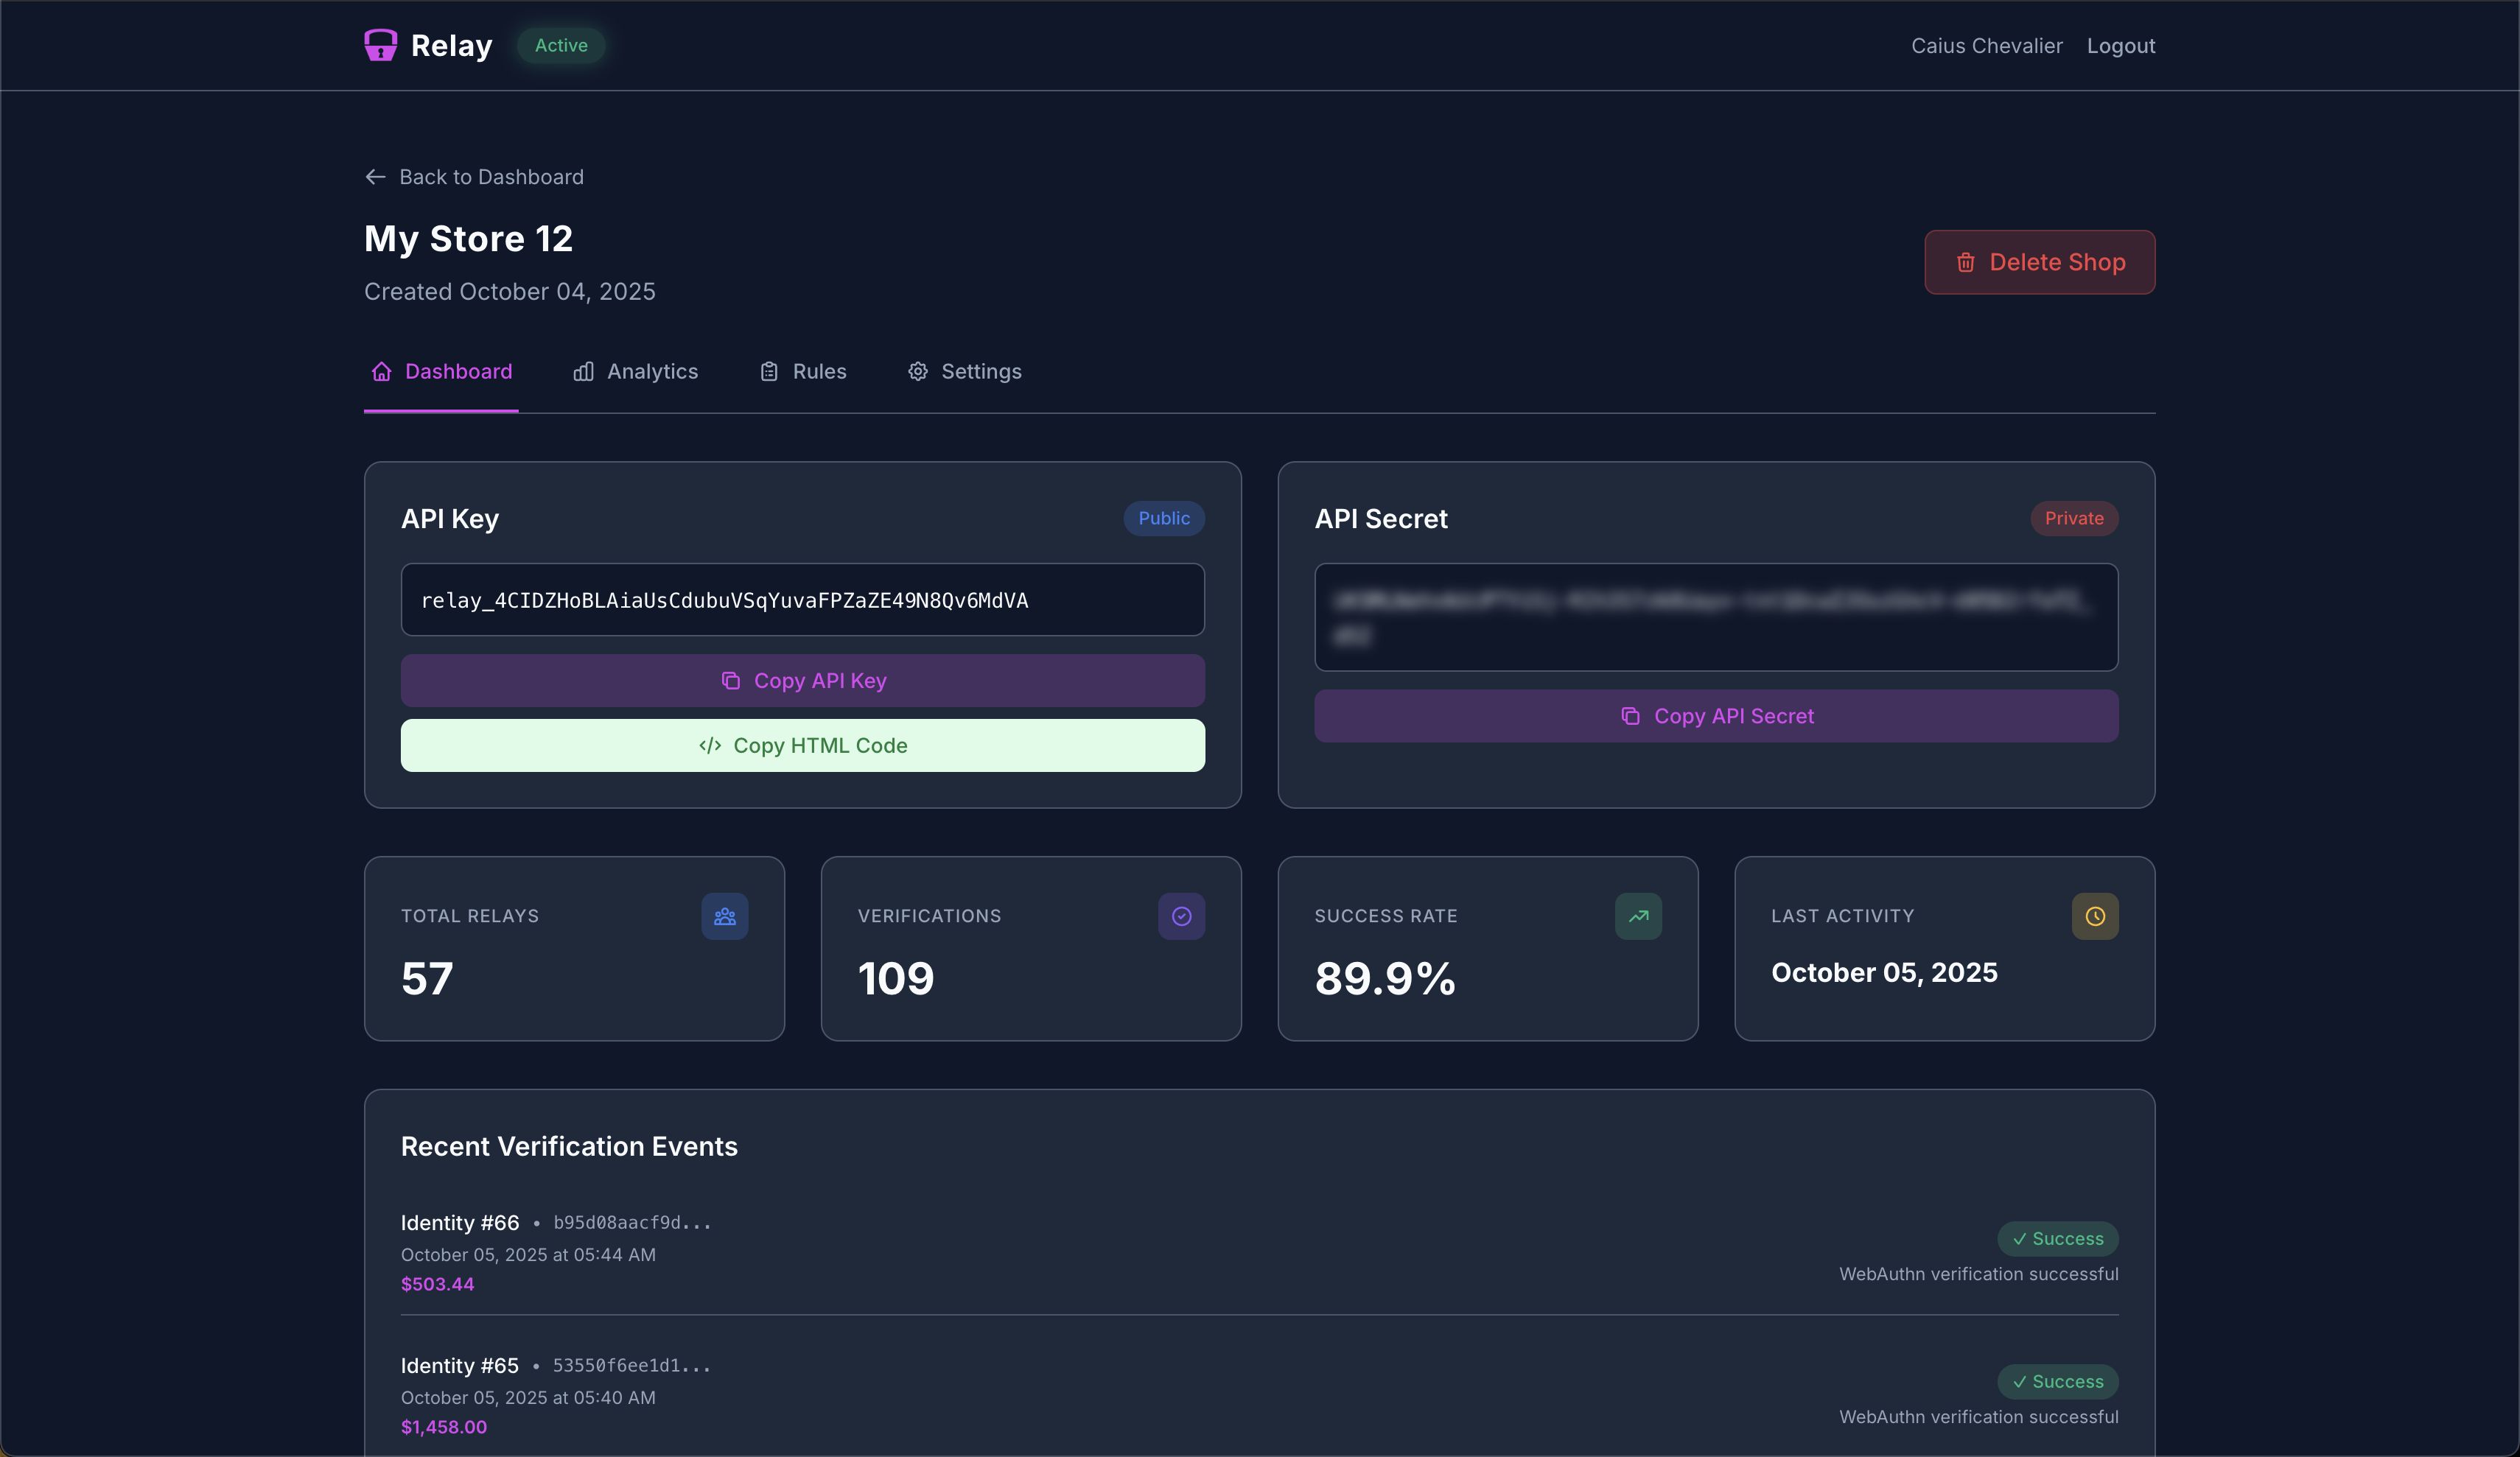Image resolution: width=2520 pixels, height=1457 pixels.
Task: Click the Relay logo icon
Action: click(380, 45)
